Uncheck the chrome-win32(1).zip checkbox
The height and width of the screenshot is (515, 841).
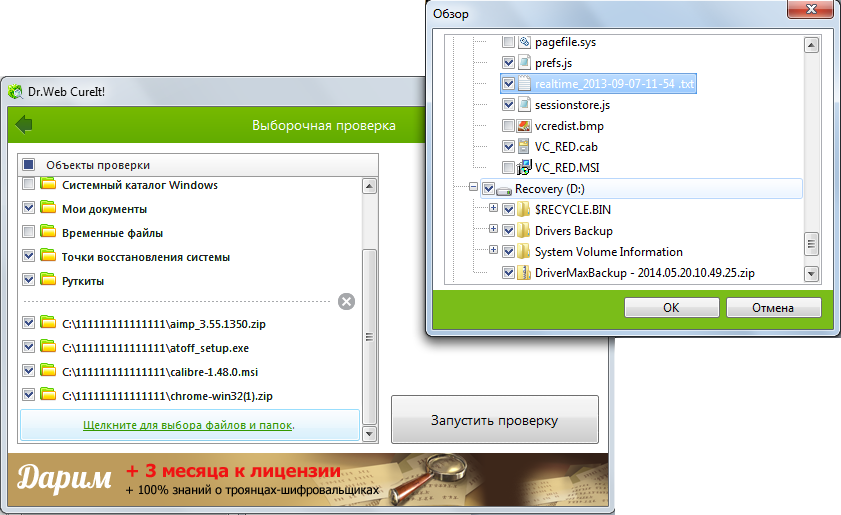click(28, 395)
